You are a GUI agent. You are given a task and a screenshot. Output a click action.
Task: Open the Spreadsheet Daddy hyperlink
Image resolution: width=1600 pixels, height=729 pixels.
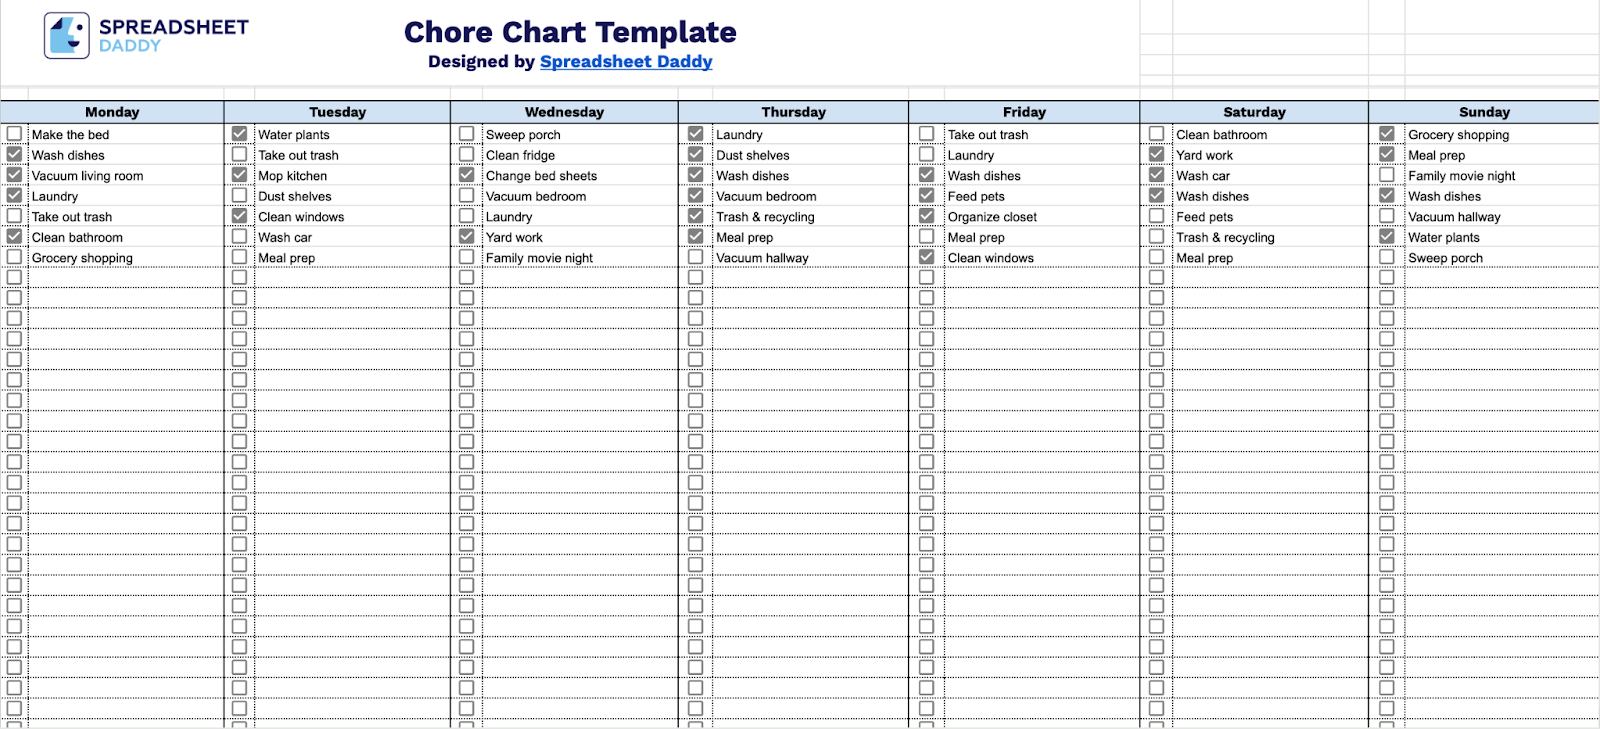(x=626, y=62)
